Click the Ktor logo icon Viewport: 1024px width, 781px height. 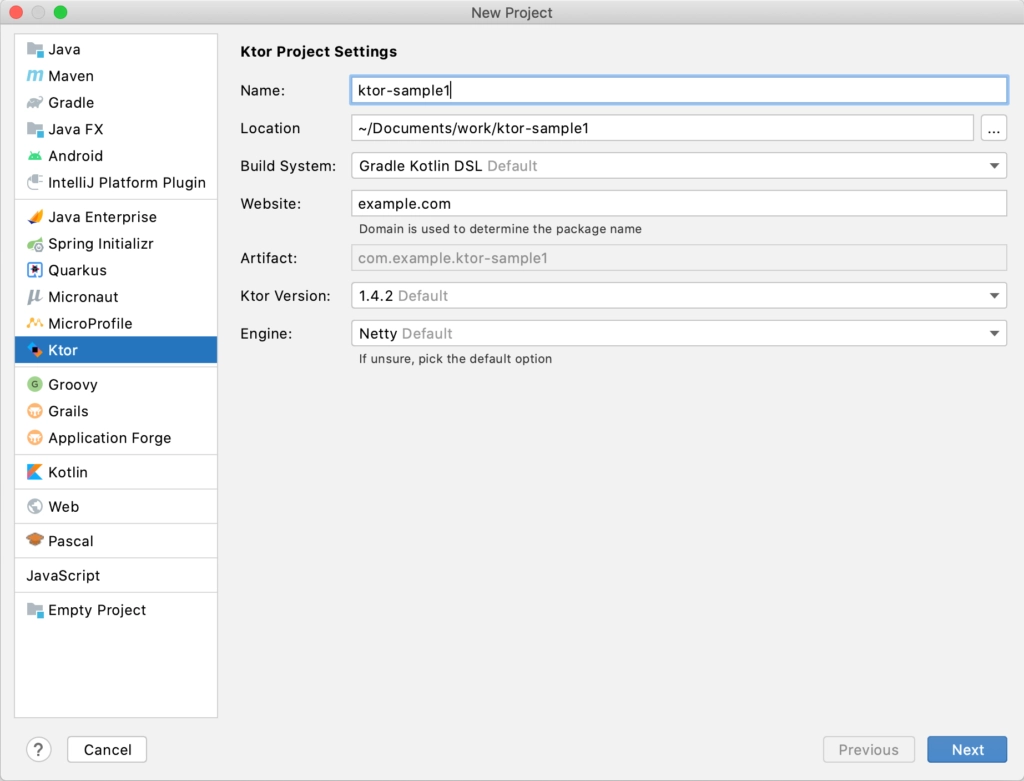(x=35, y=350)
